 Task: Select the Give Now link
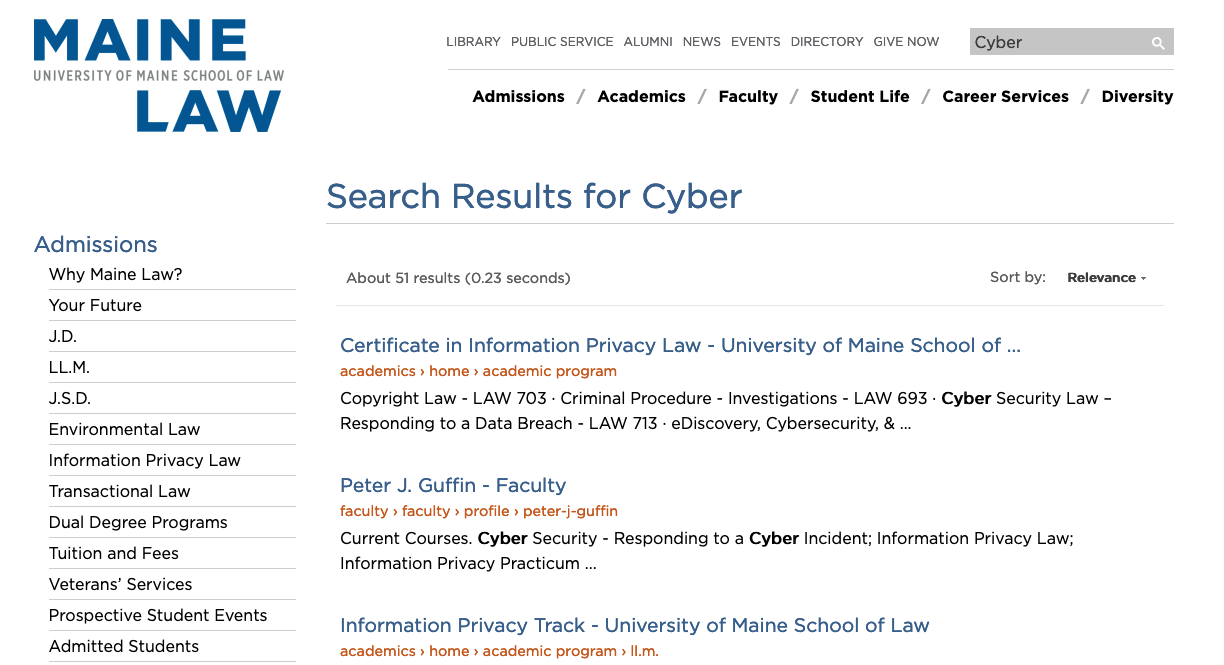click(x=906, y=41)
